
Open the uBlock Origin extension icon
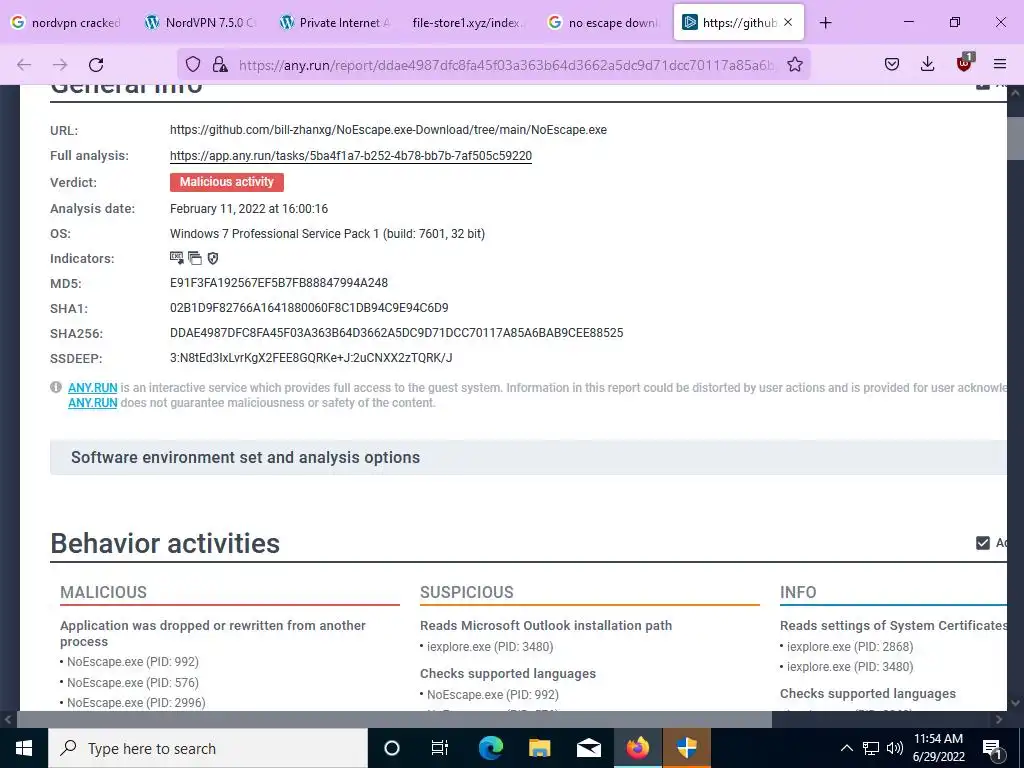click(965, 63)
